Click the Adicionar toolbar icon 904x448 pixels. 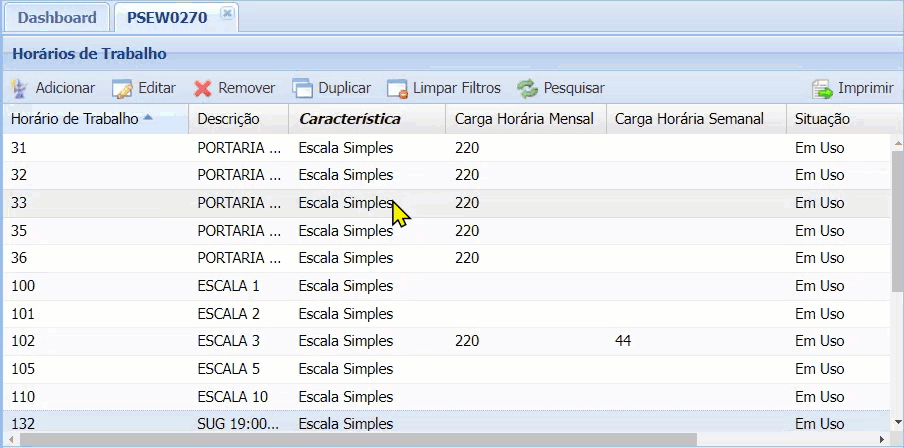tap(20, 88)
